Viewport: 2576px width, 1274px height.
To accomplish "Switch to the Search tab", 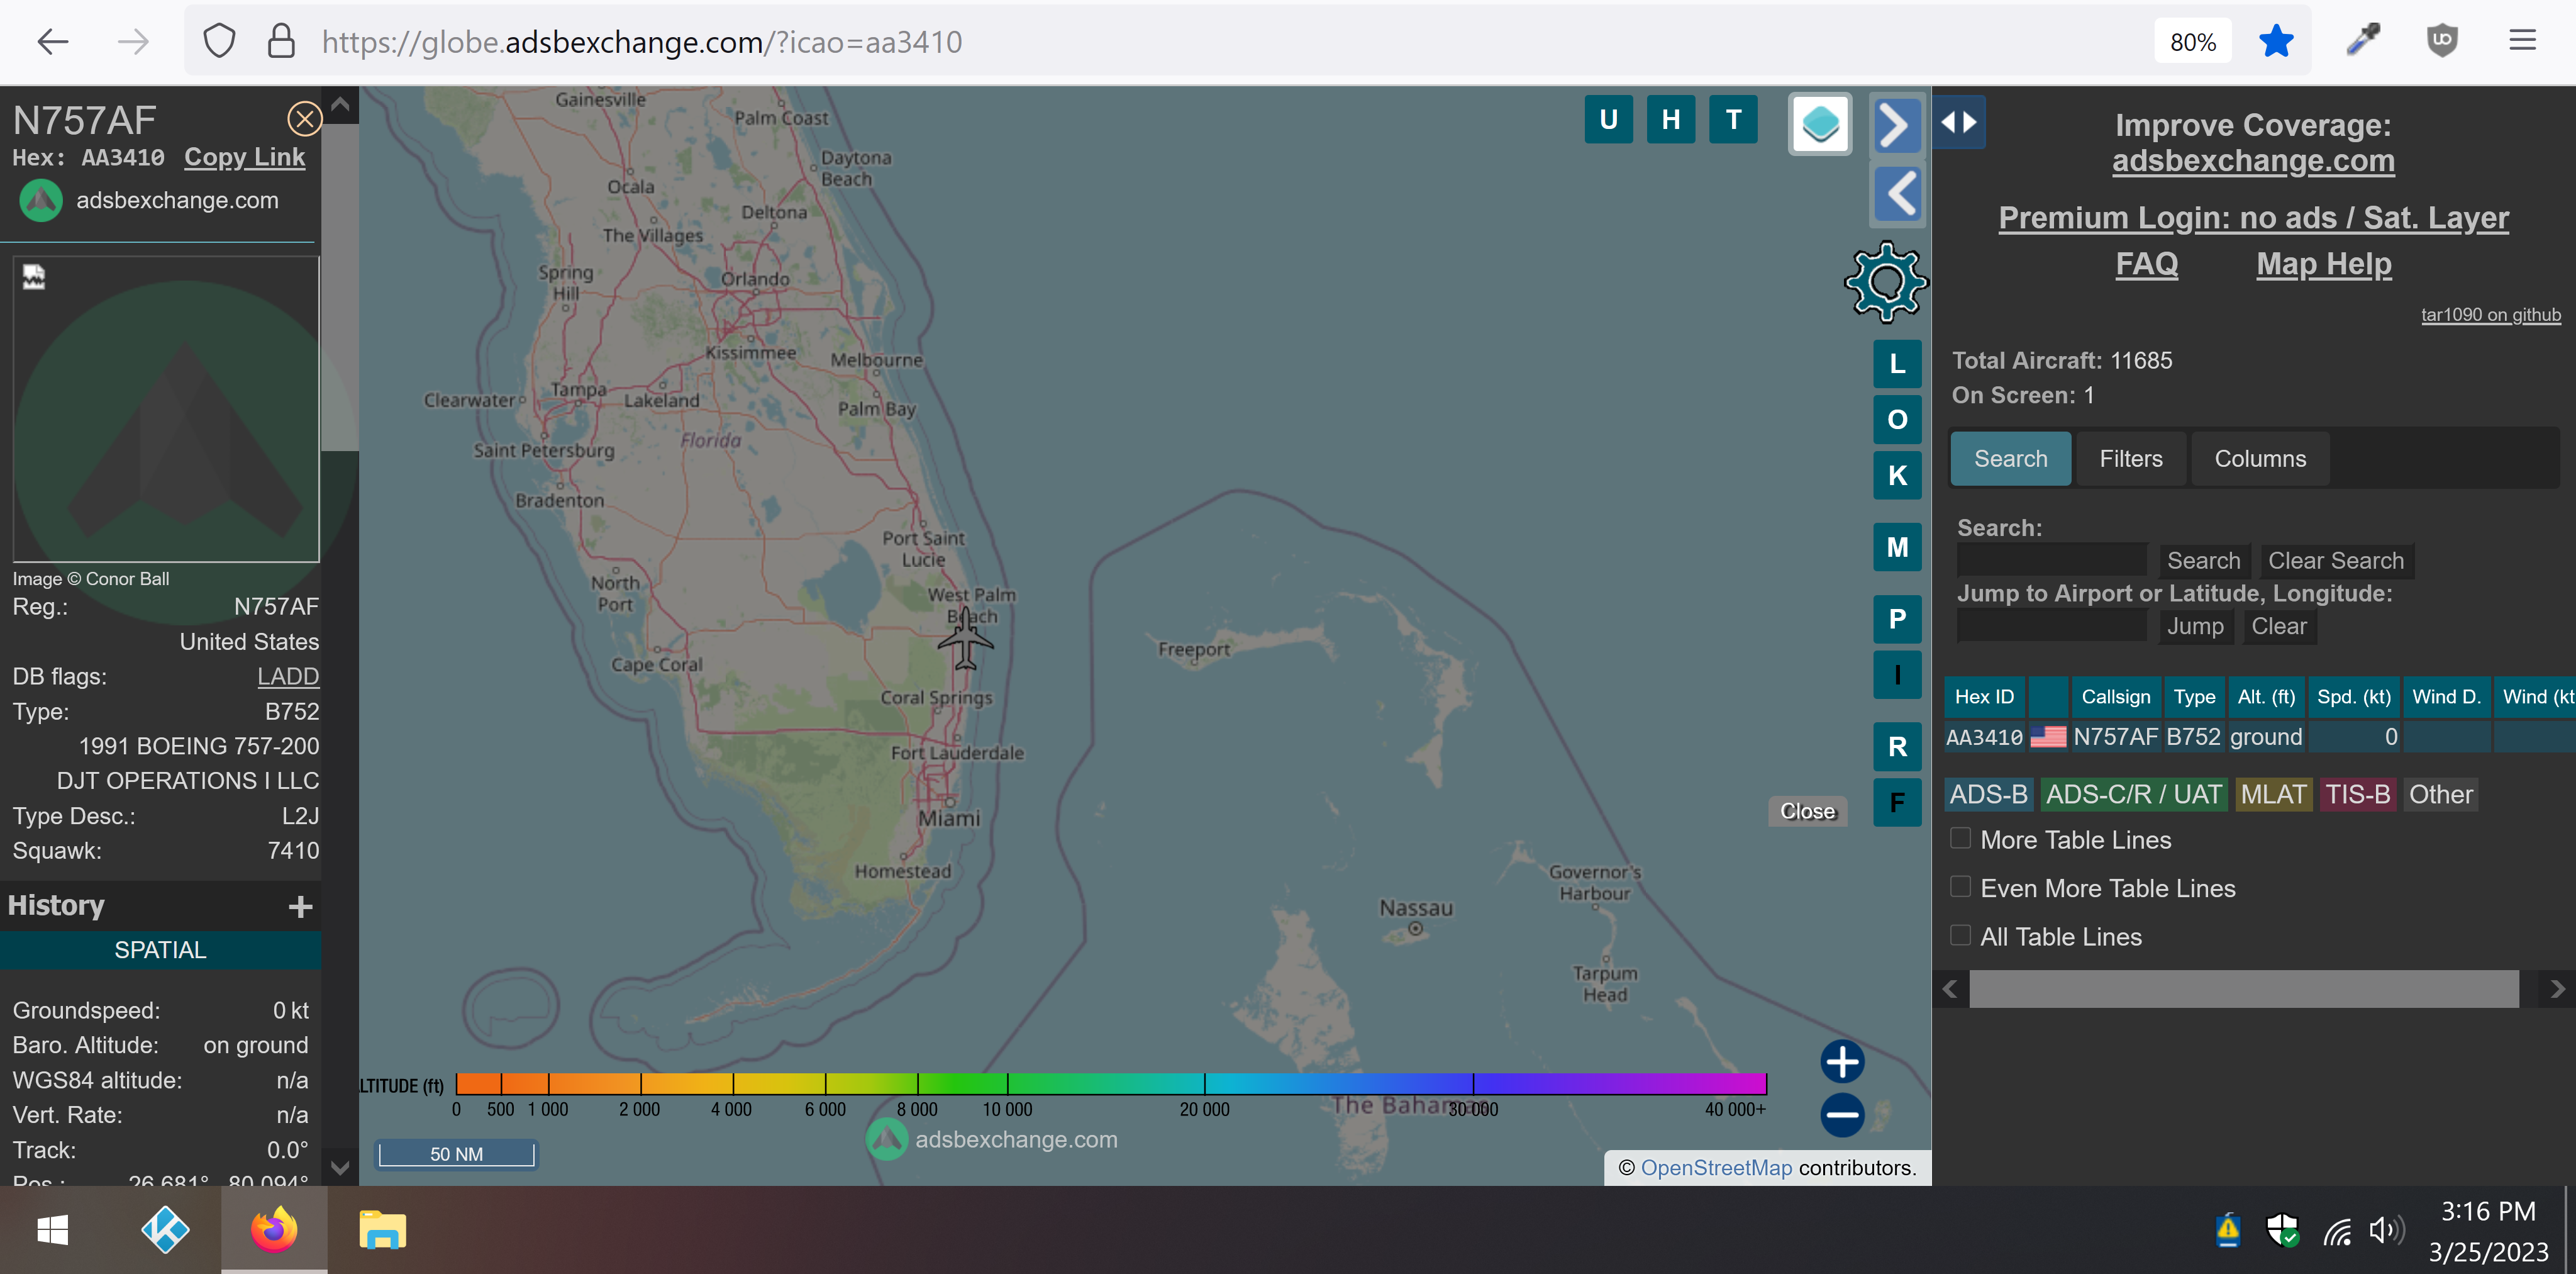I will [2010, 459].
